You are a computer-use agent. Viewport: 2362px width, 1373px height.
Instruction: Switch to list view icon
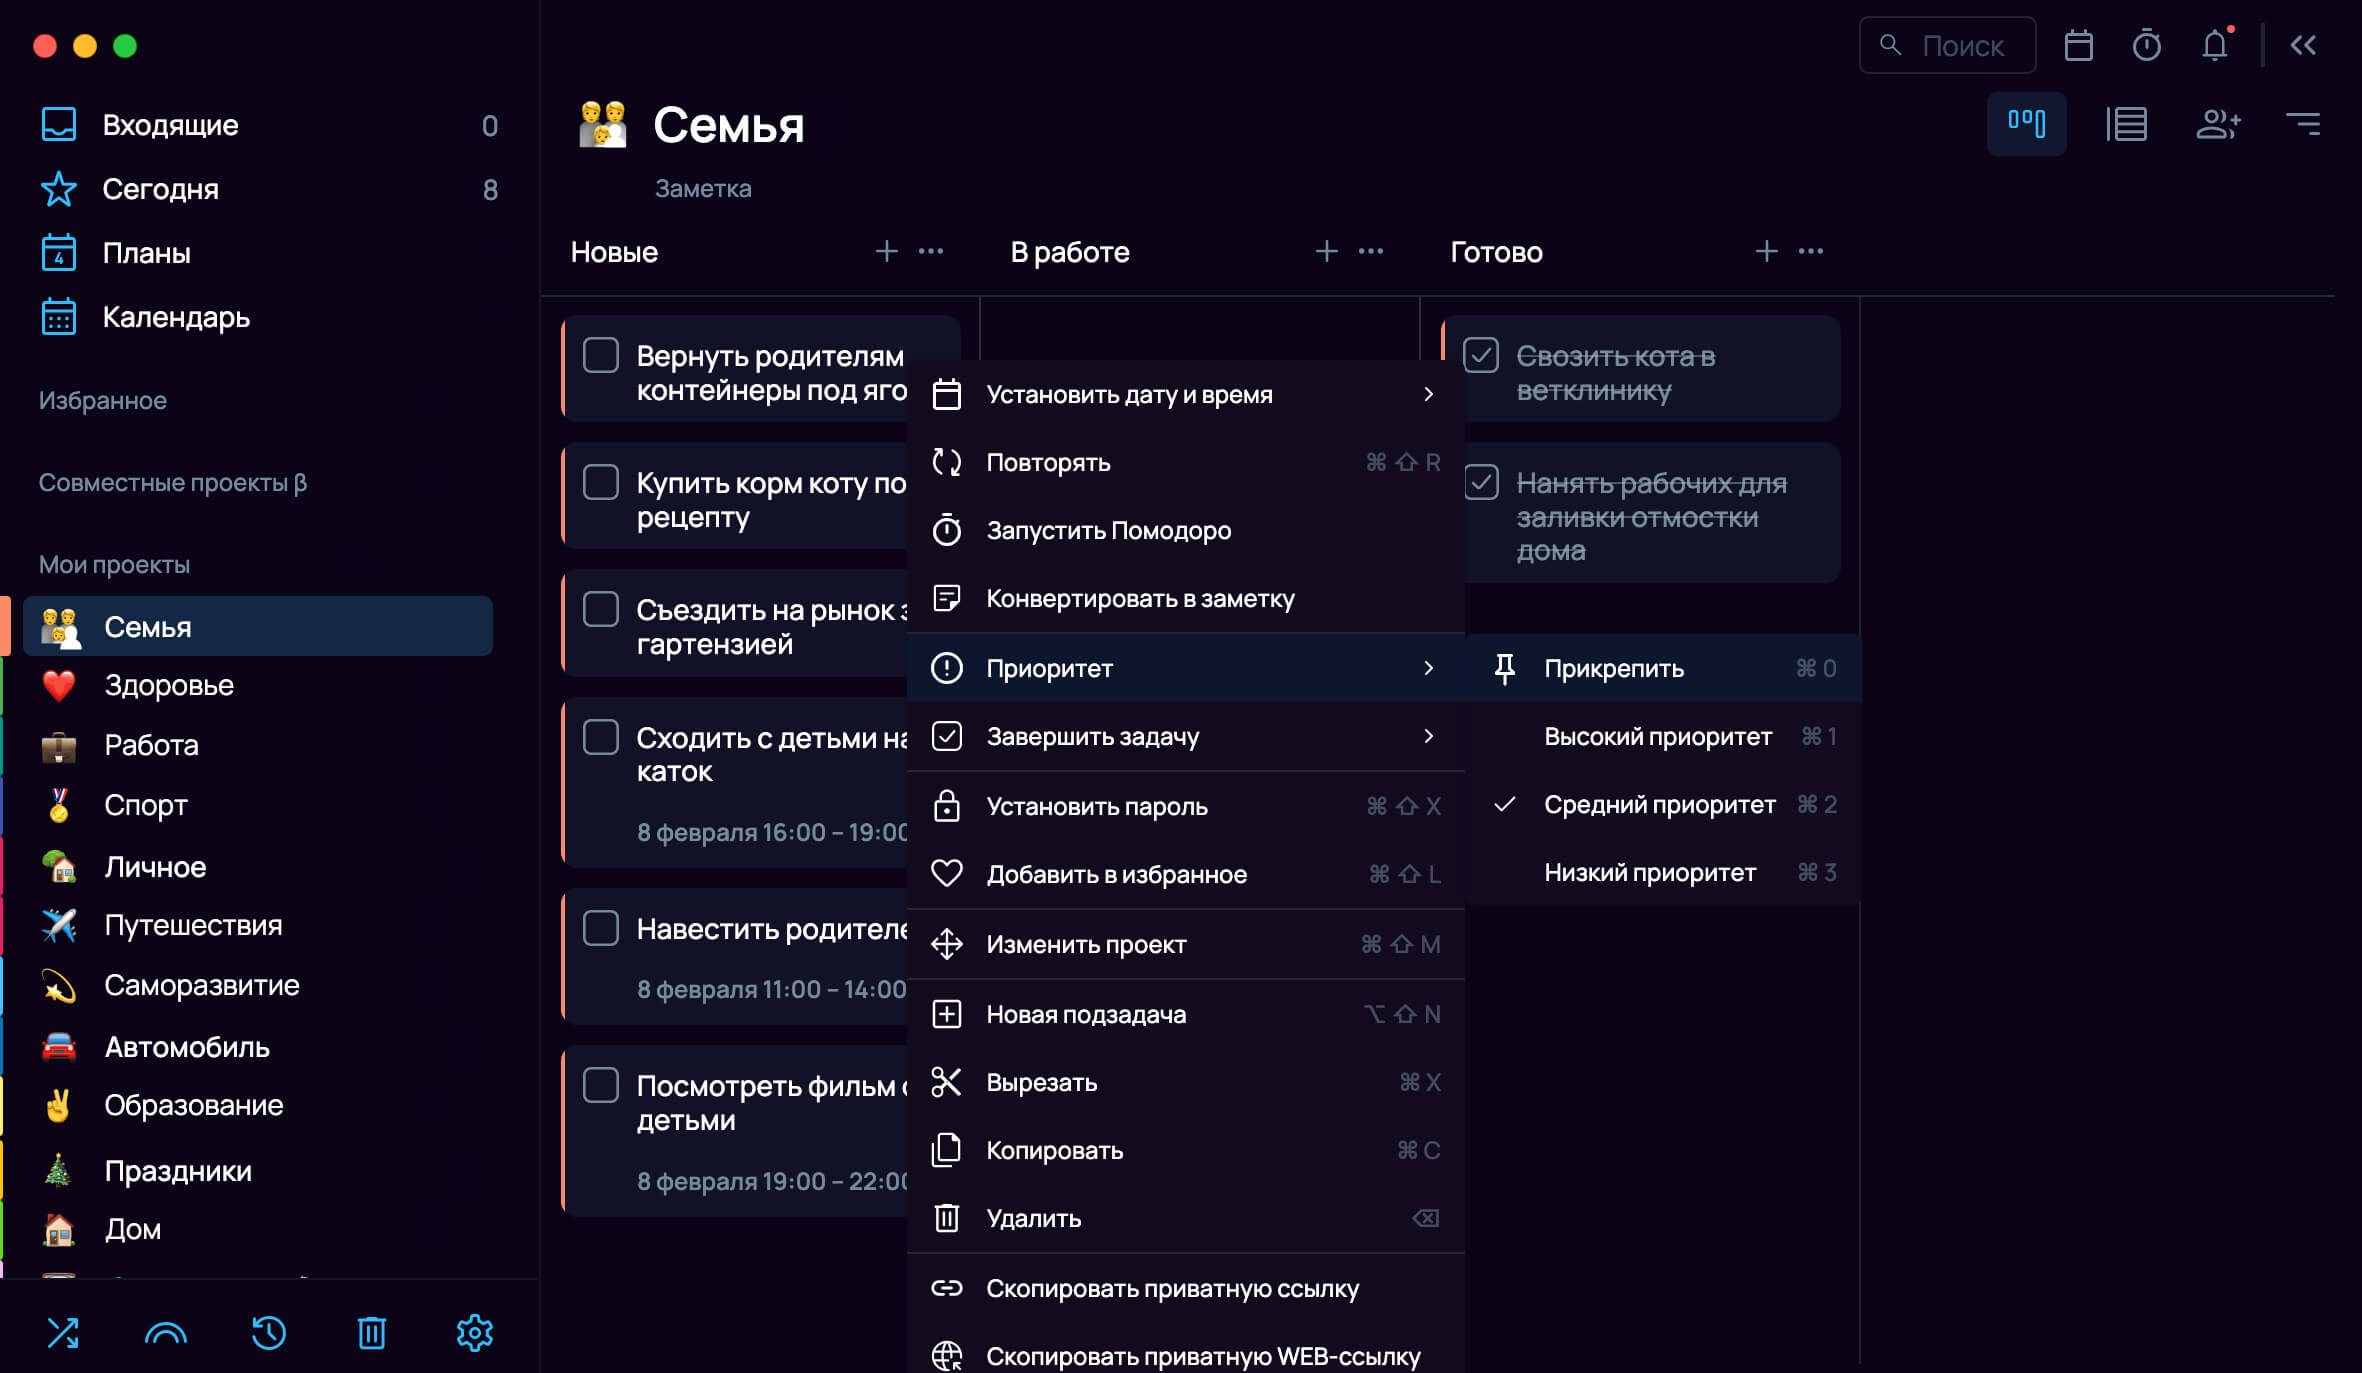[2126, 124]
